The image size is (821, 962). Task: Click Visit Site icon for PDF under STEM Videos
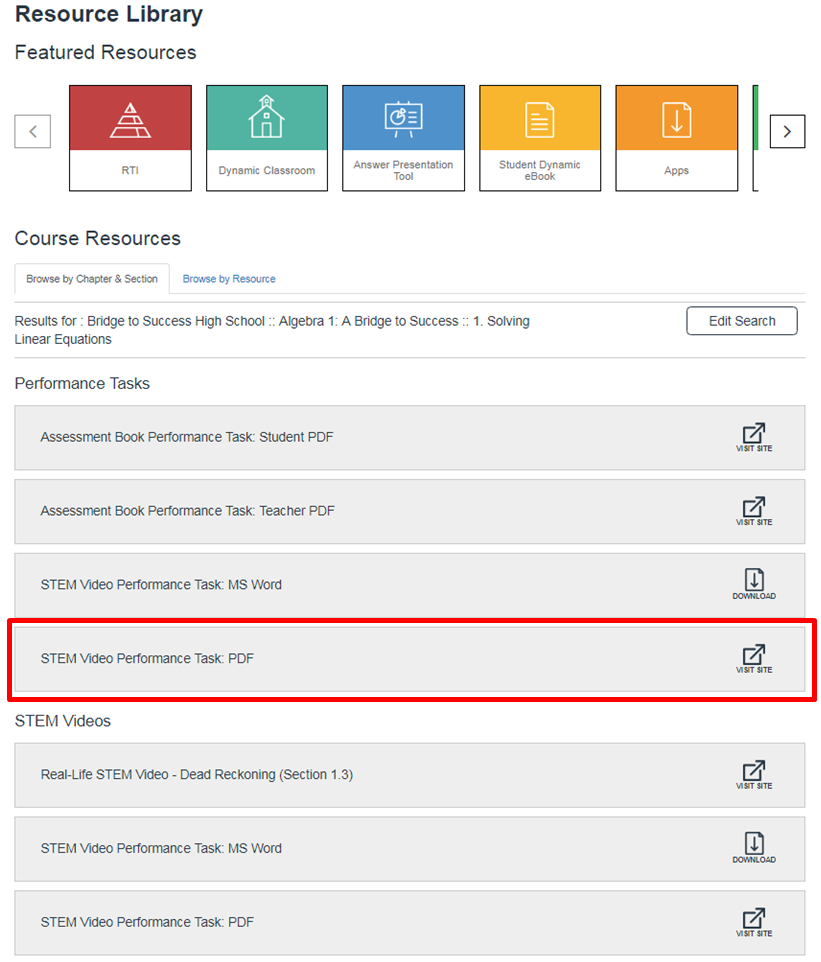[x=753, y=922]
